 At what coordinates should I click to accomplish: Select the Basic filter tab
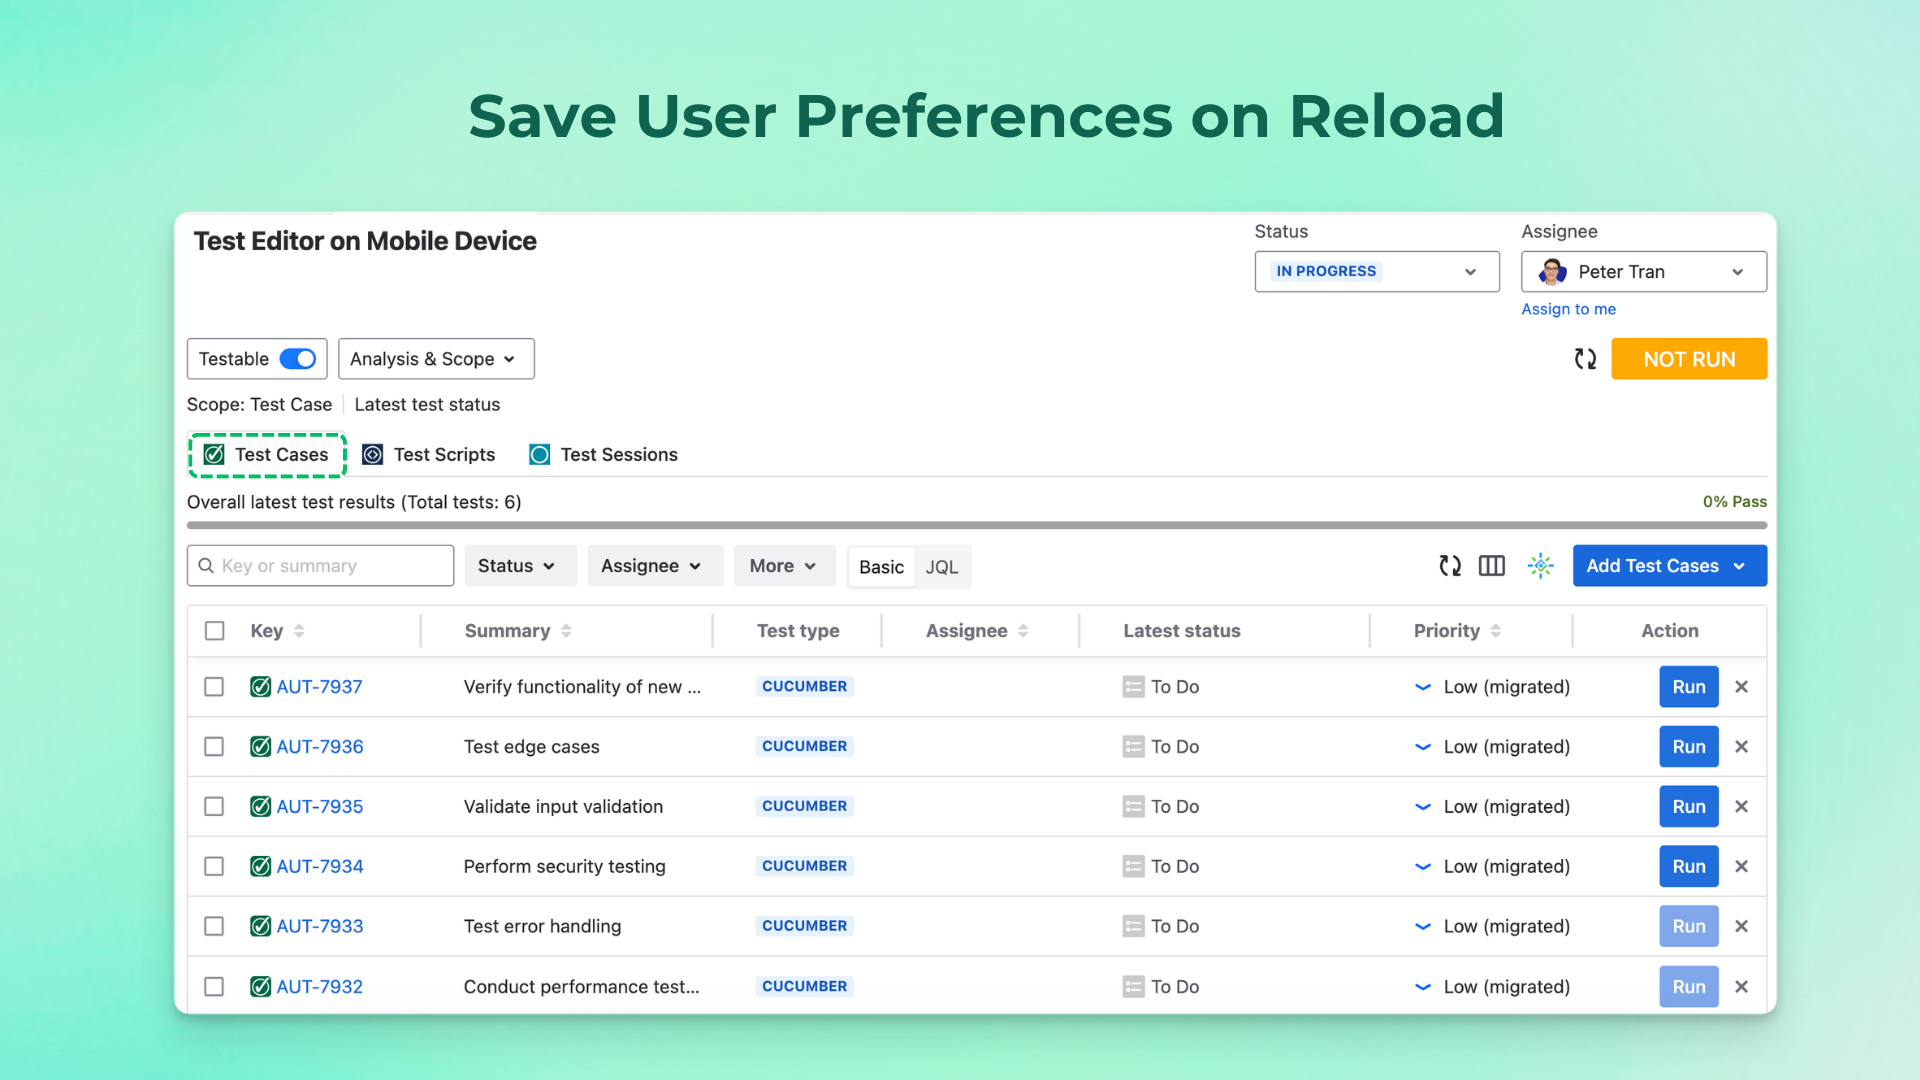880,566
